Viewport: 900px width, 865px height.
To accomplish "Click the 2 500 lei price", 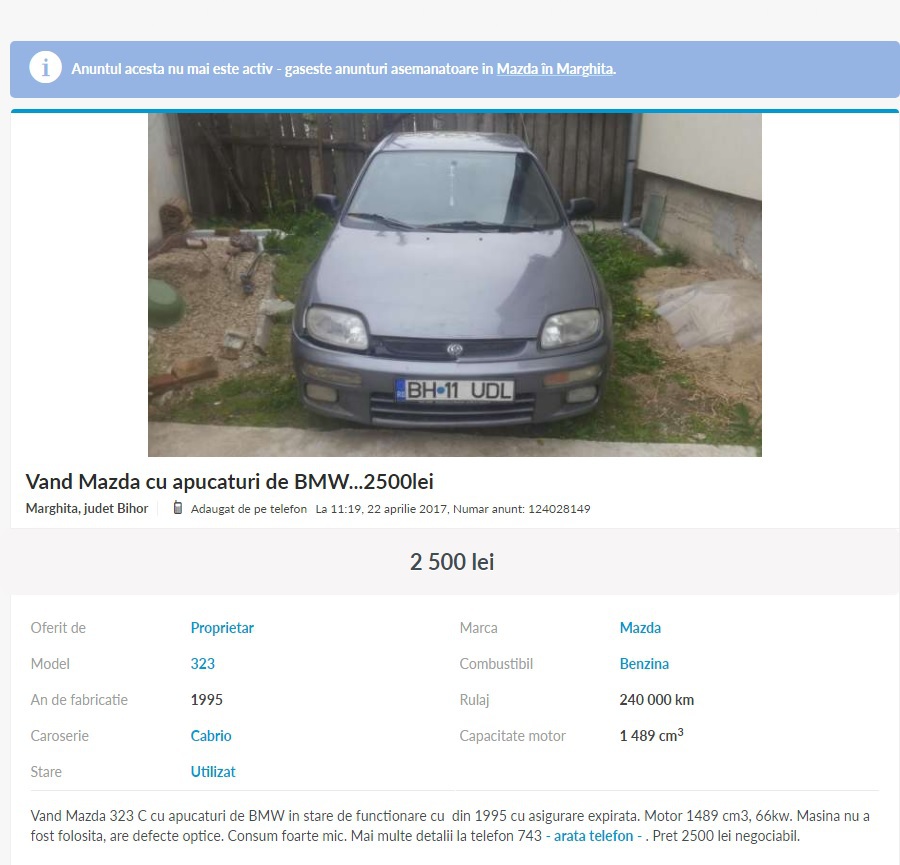I will coord(452,562).
